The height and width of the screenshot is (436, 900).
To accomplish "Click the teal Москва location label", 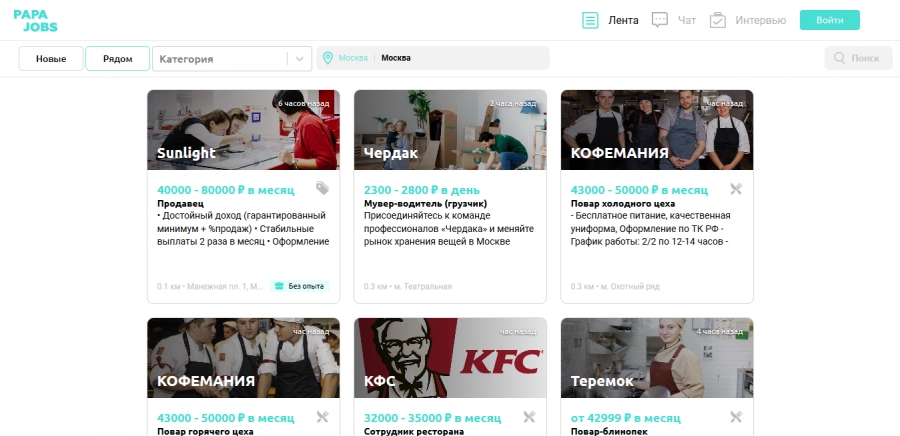I will click(353, 58).
